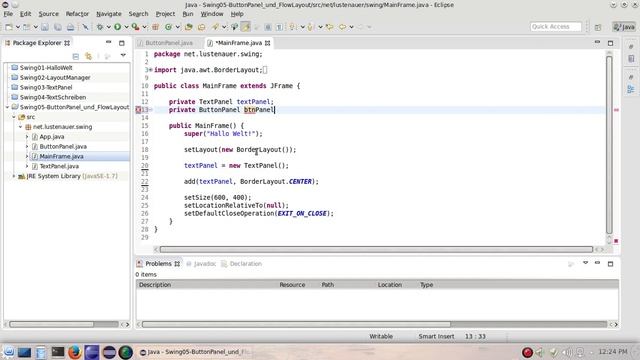Click Collapse All in Package Explorer

point(76,56)
